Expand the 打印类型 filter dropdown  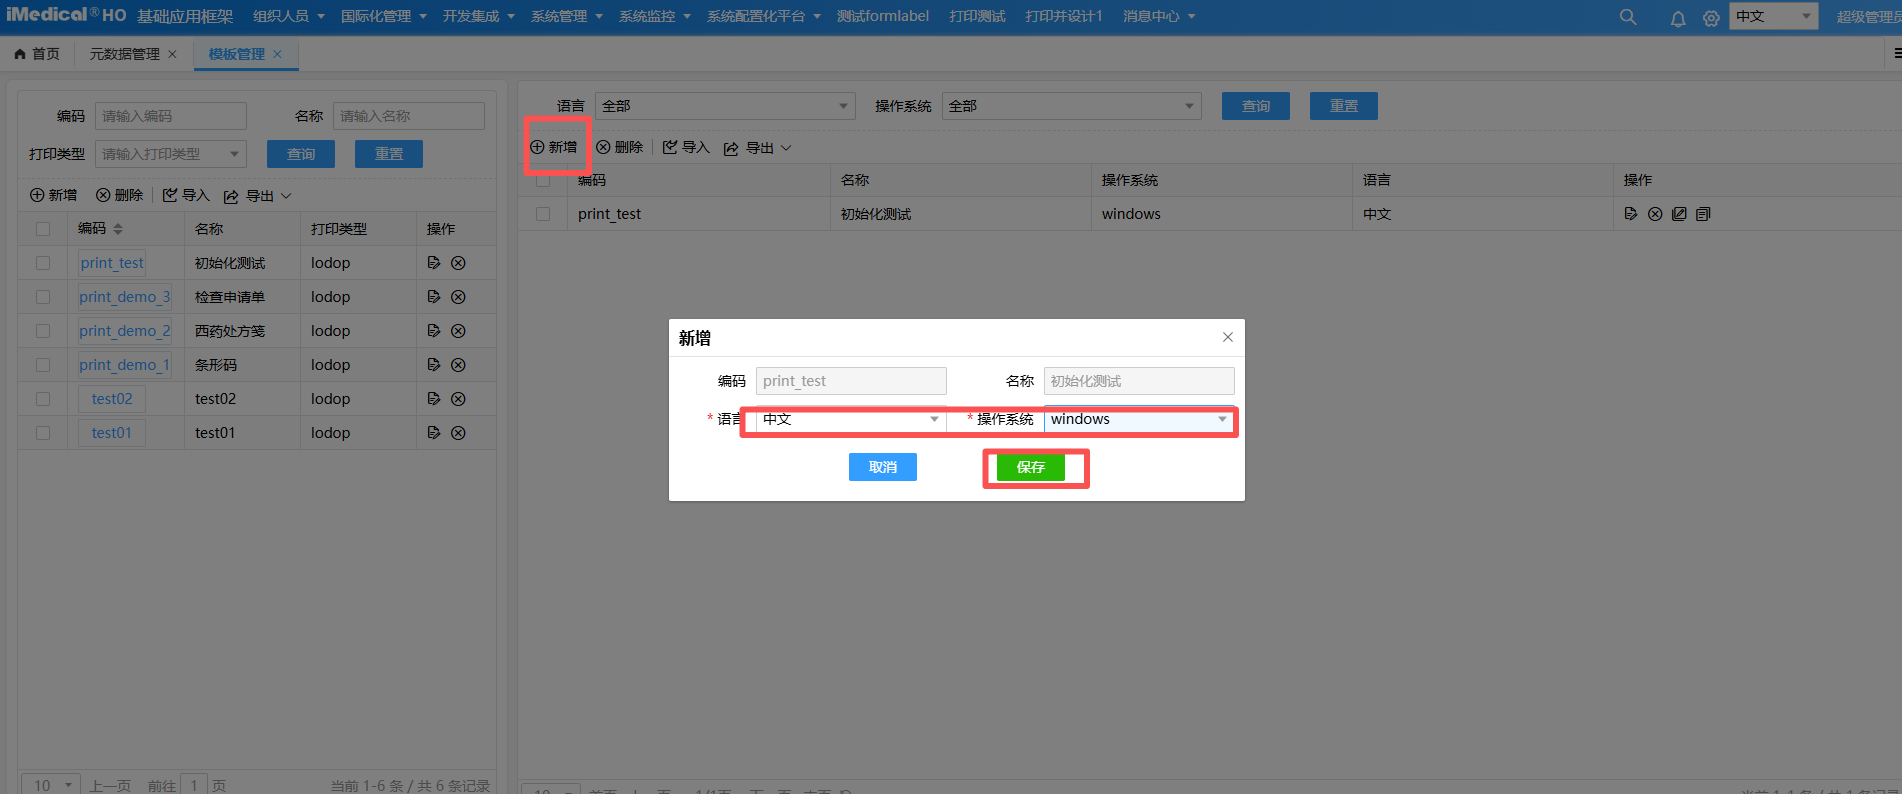[170, 154]
